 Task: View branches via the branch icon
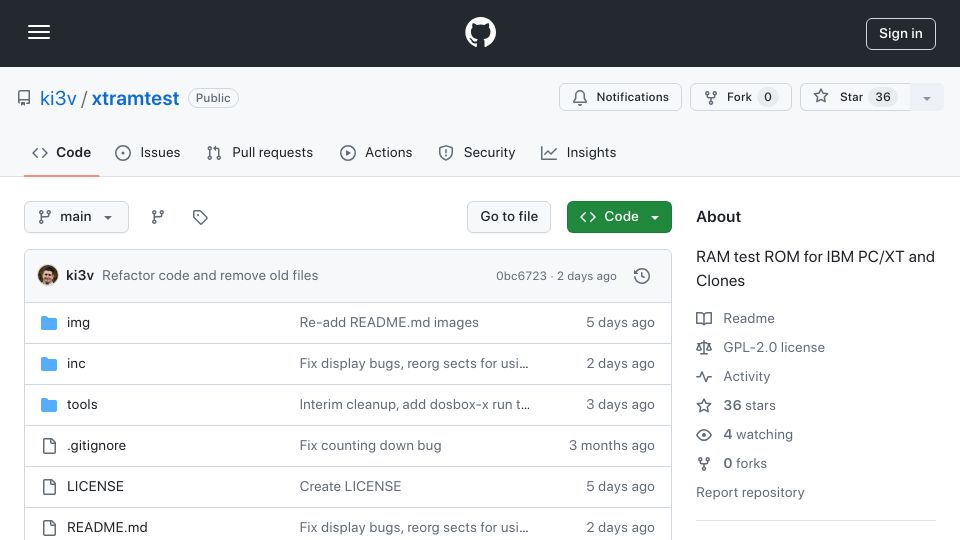click(158, 217)
